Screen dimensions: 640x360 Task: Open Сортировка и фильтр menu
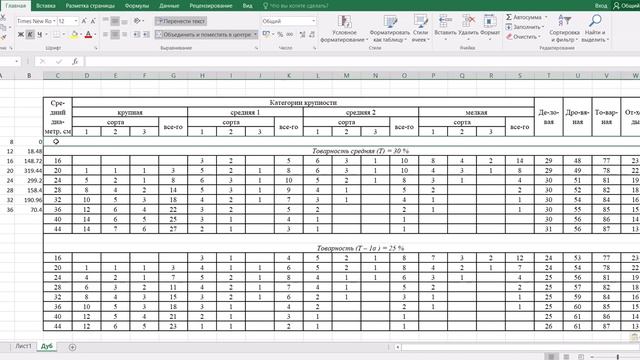click(x=564, y=29)
